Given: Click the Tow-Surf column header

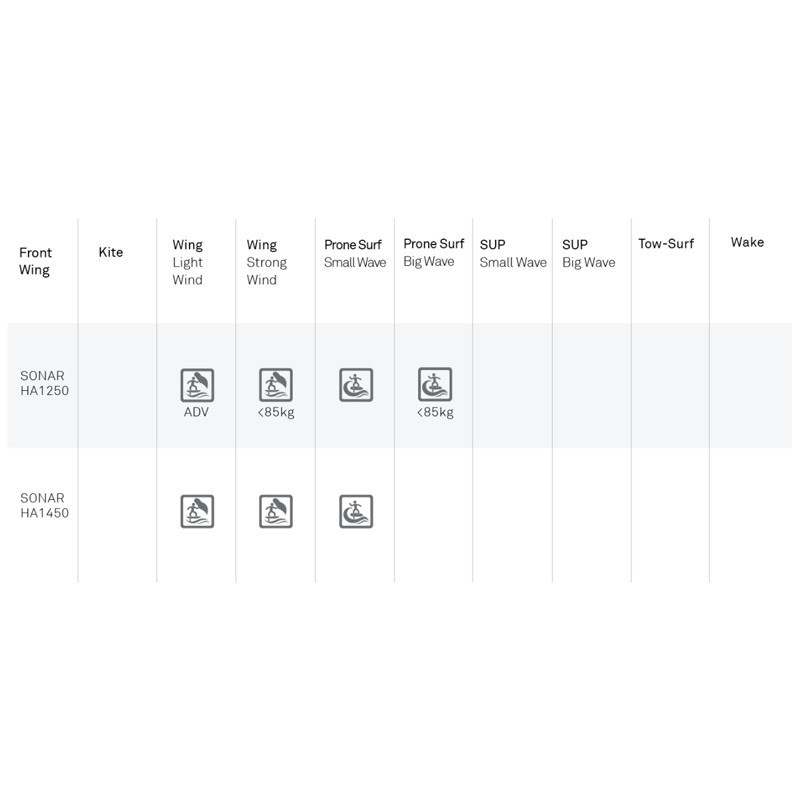Looking at the screenshot, I should [x=666, y=243].
